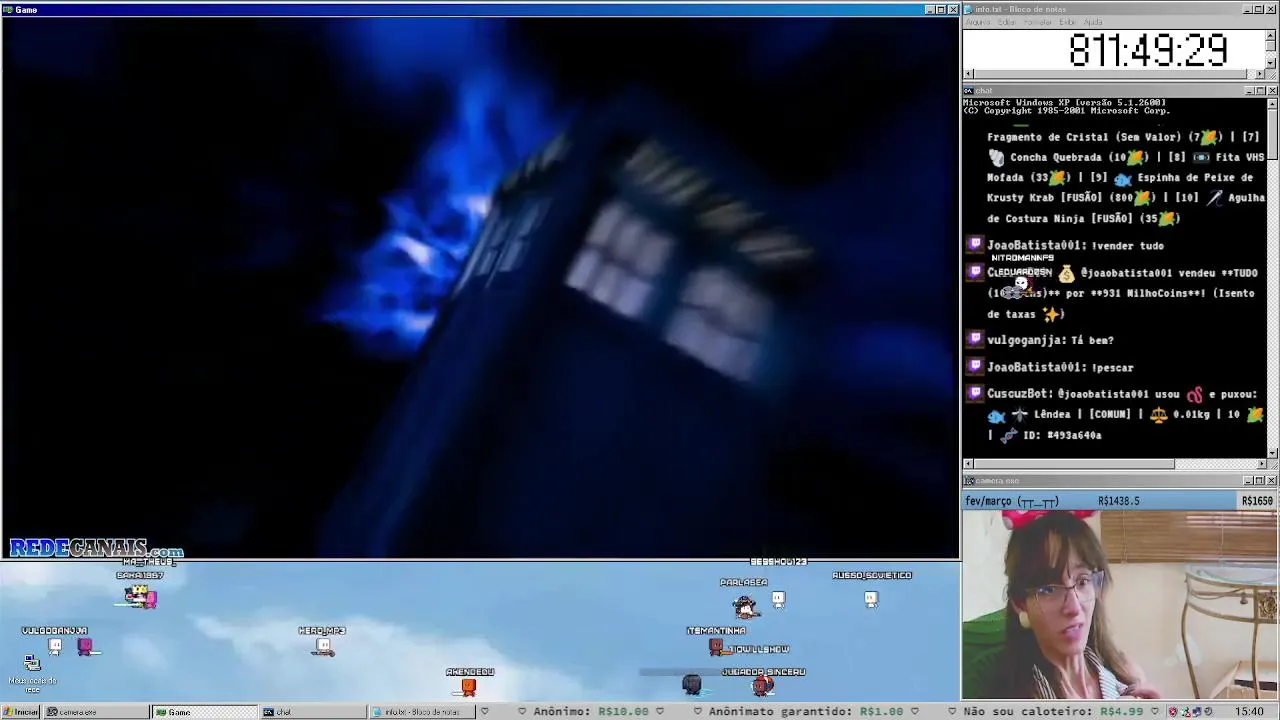Click the shell icon before Concha Quebrada
The image size is (1280, 720).
point(996,157)
